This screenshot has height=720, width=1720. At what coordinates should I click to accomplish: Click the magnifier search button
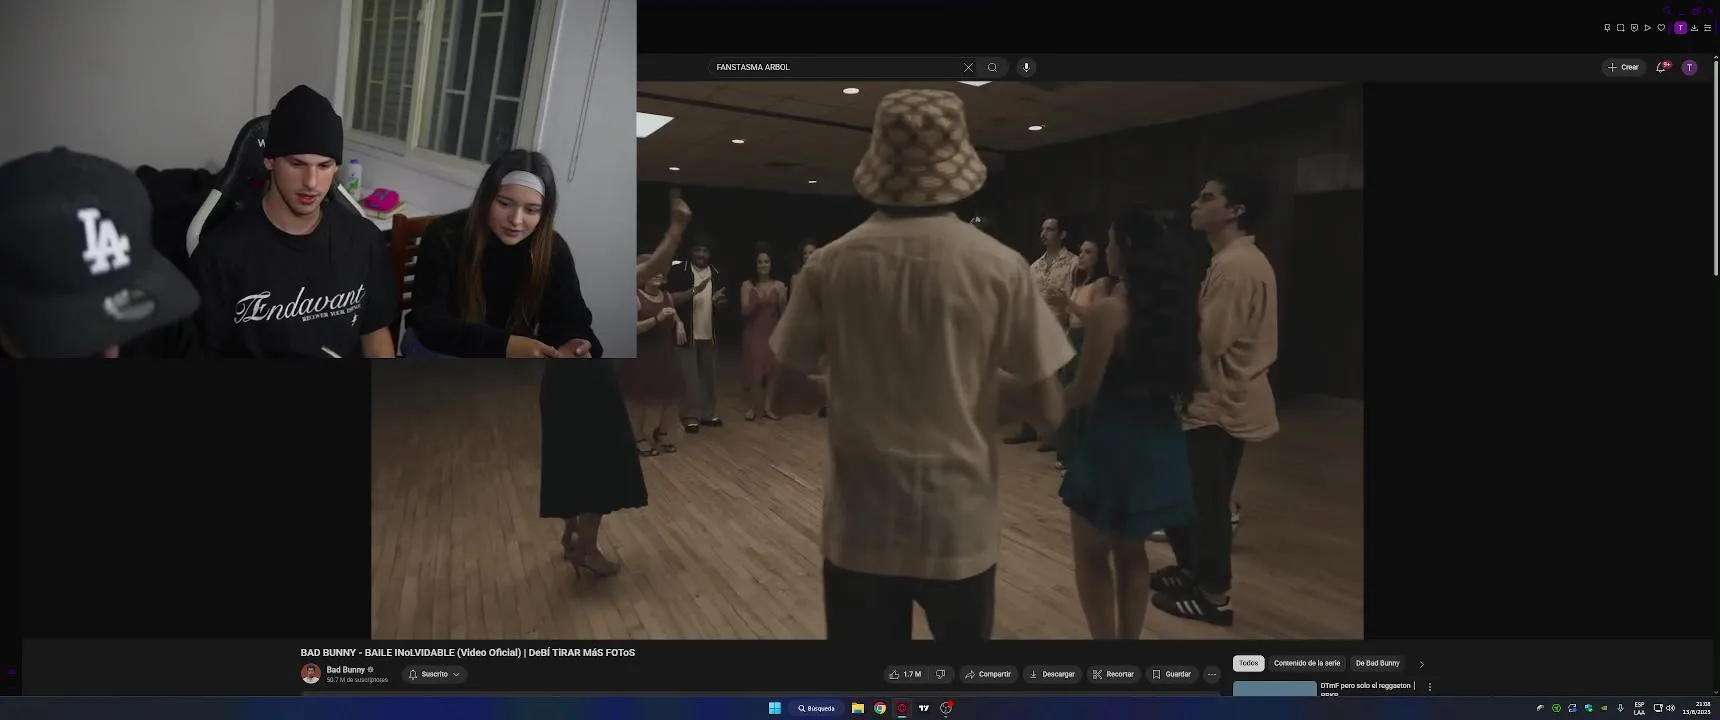(992, 67)
